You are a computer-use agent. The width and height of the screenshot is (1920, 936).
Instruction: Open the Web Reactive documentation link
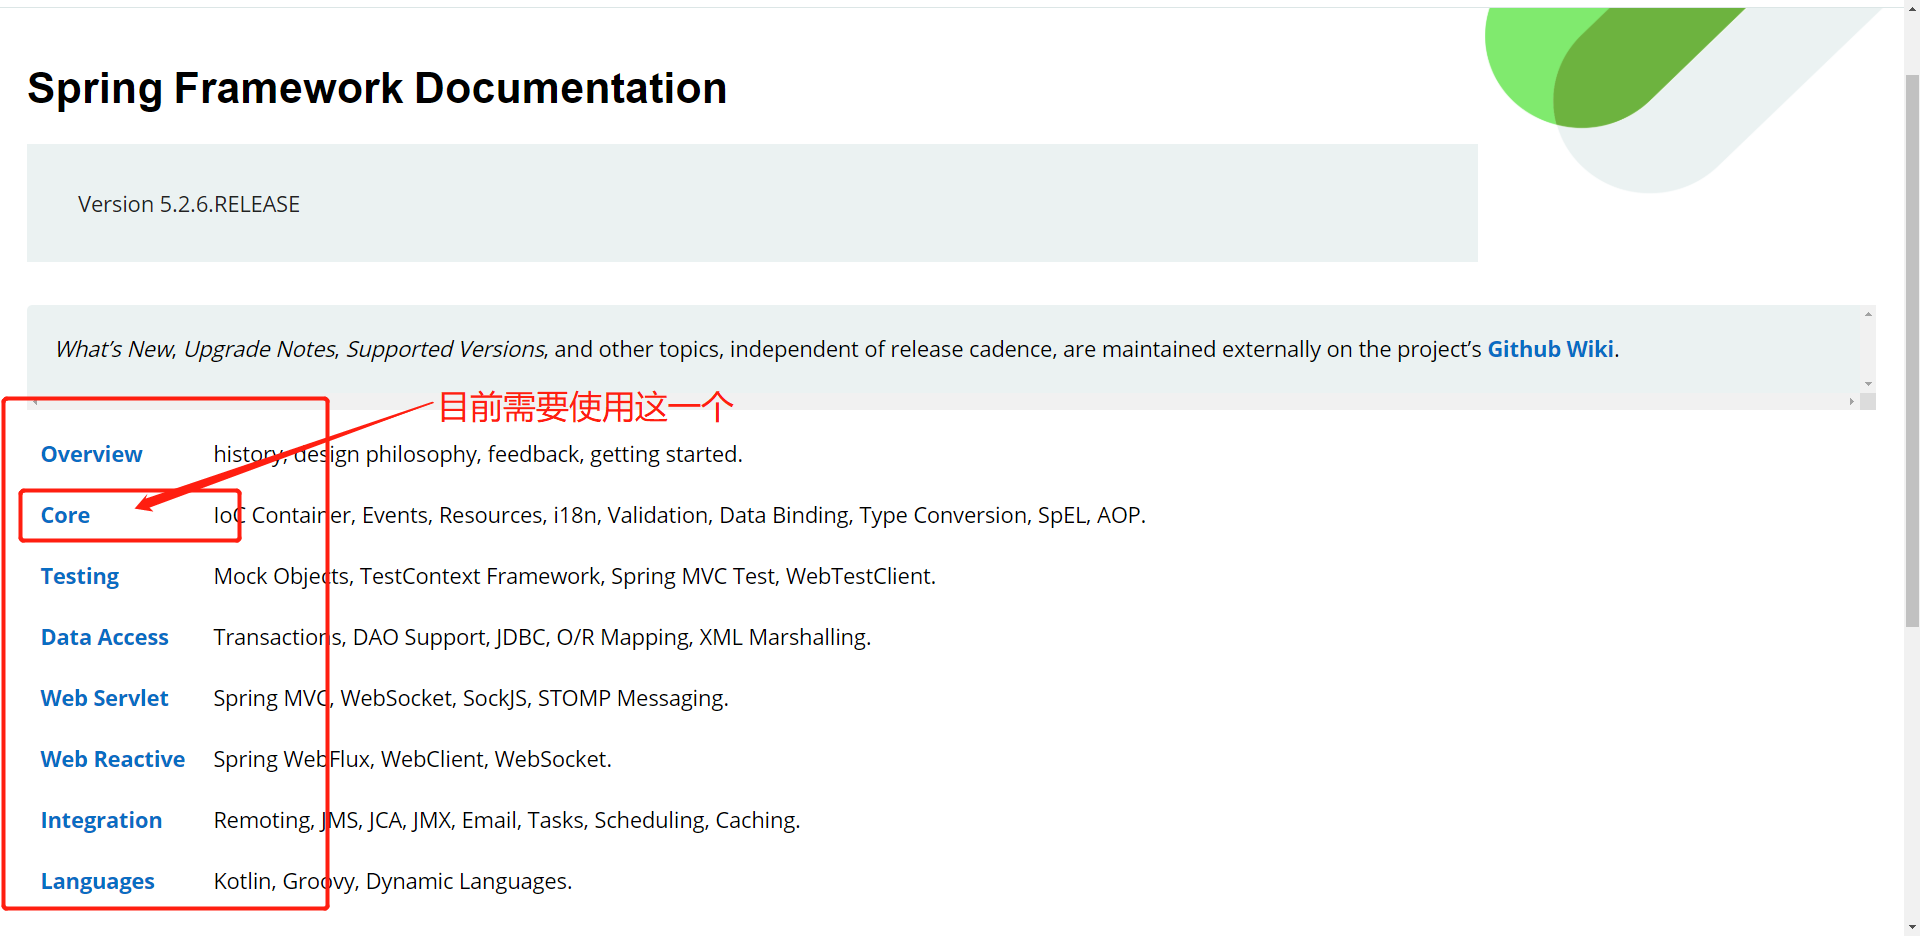112,759
